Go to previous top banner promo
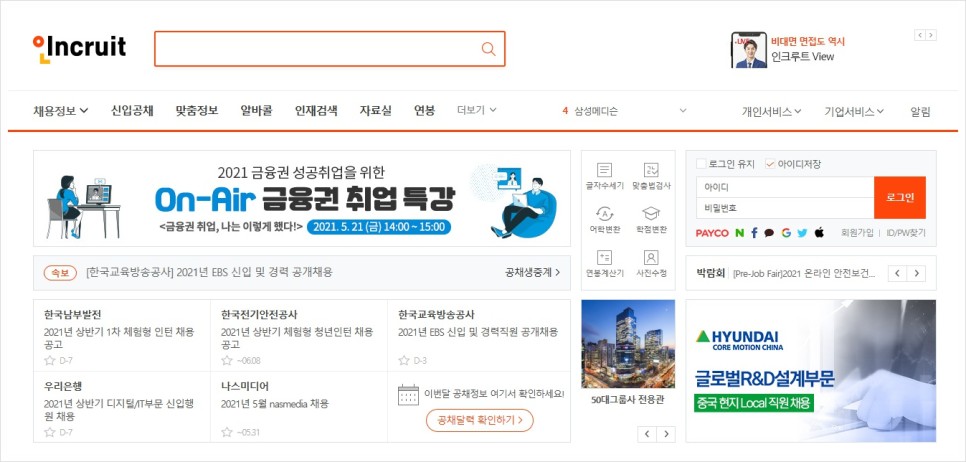Image resolution: width=966 pixels, height=462 pixels. (x=920, y=35)
